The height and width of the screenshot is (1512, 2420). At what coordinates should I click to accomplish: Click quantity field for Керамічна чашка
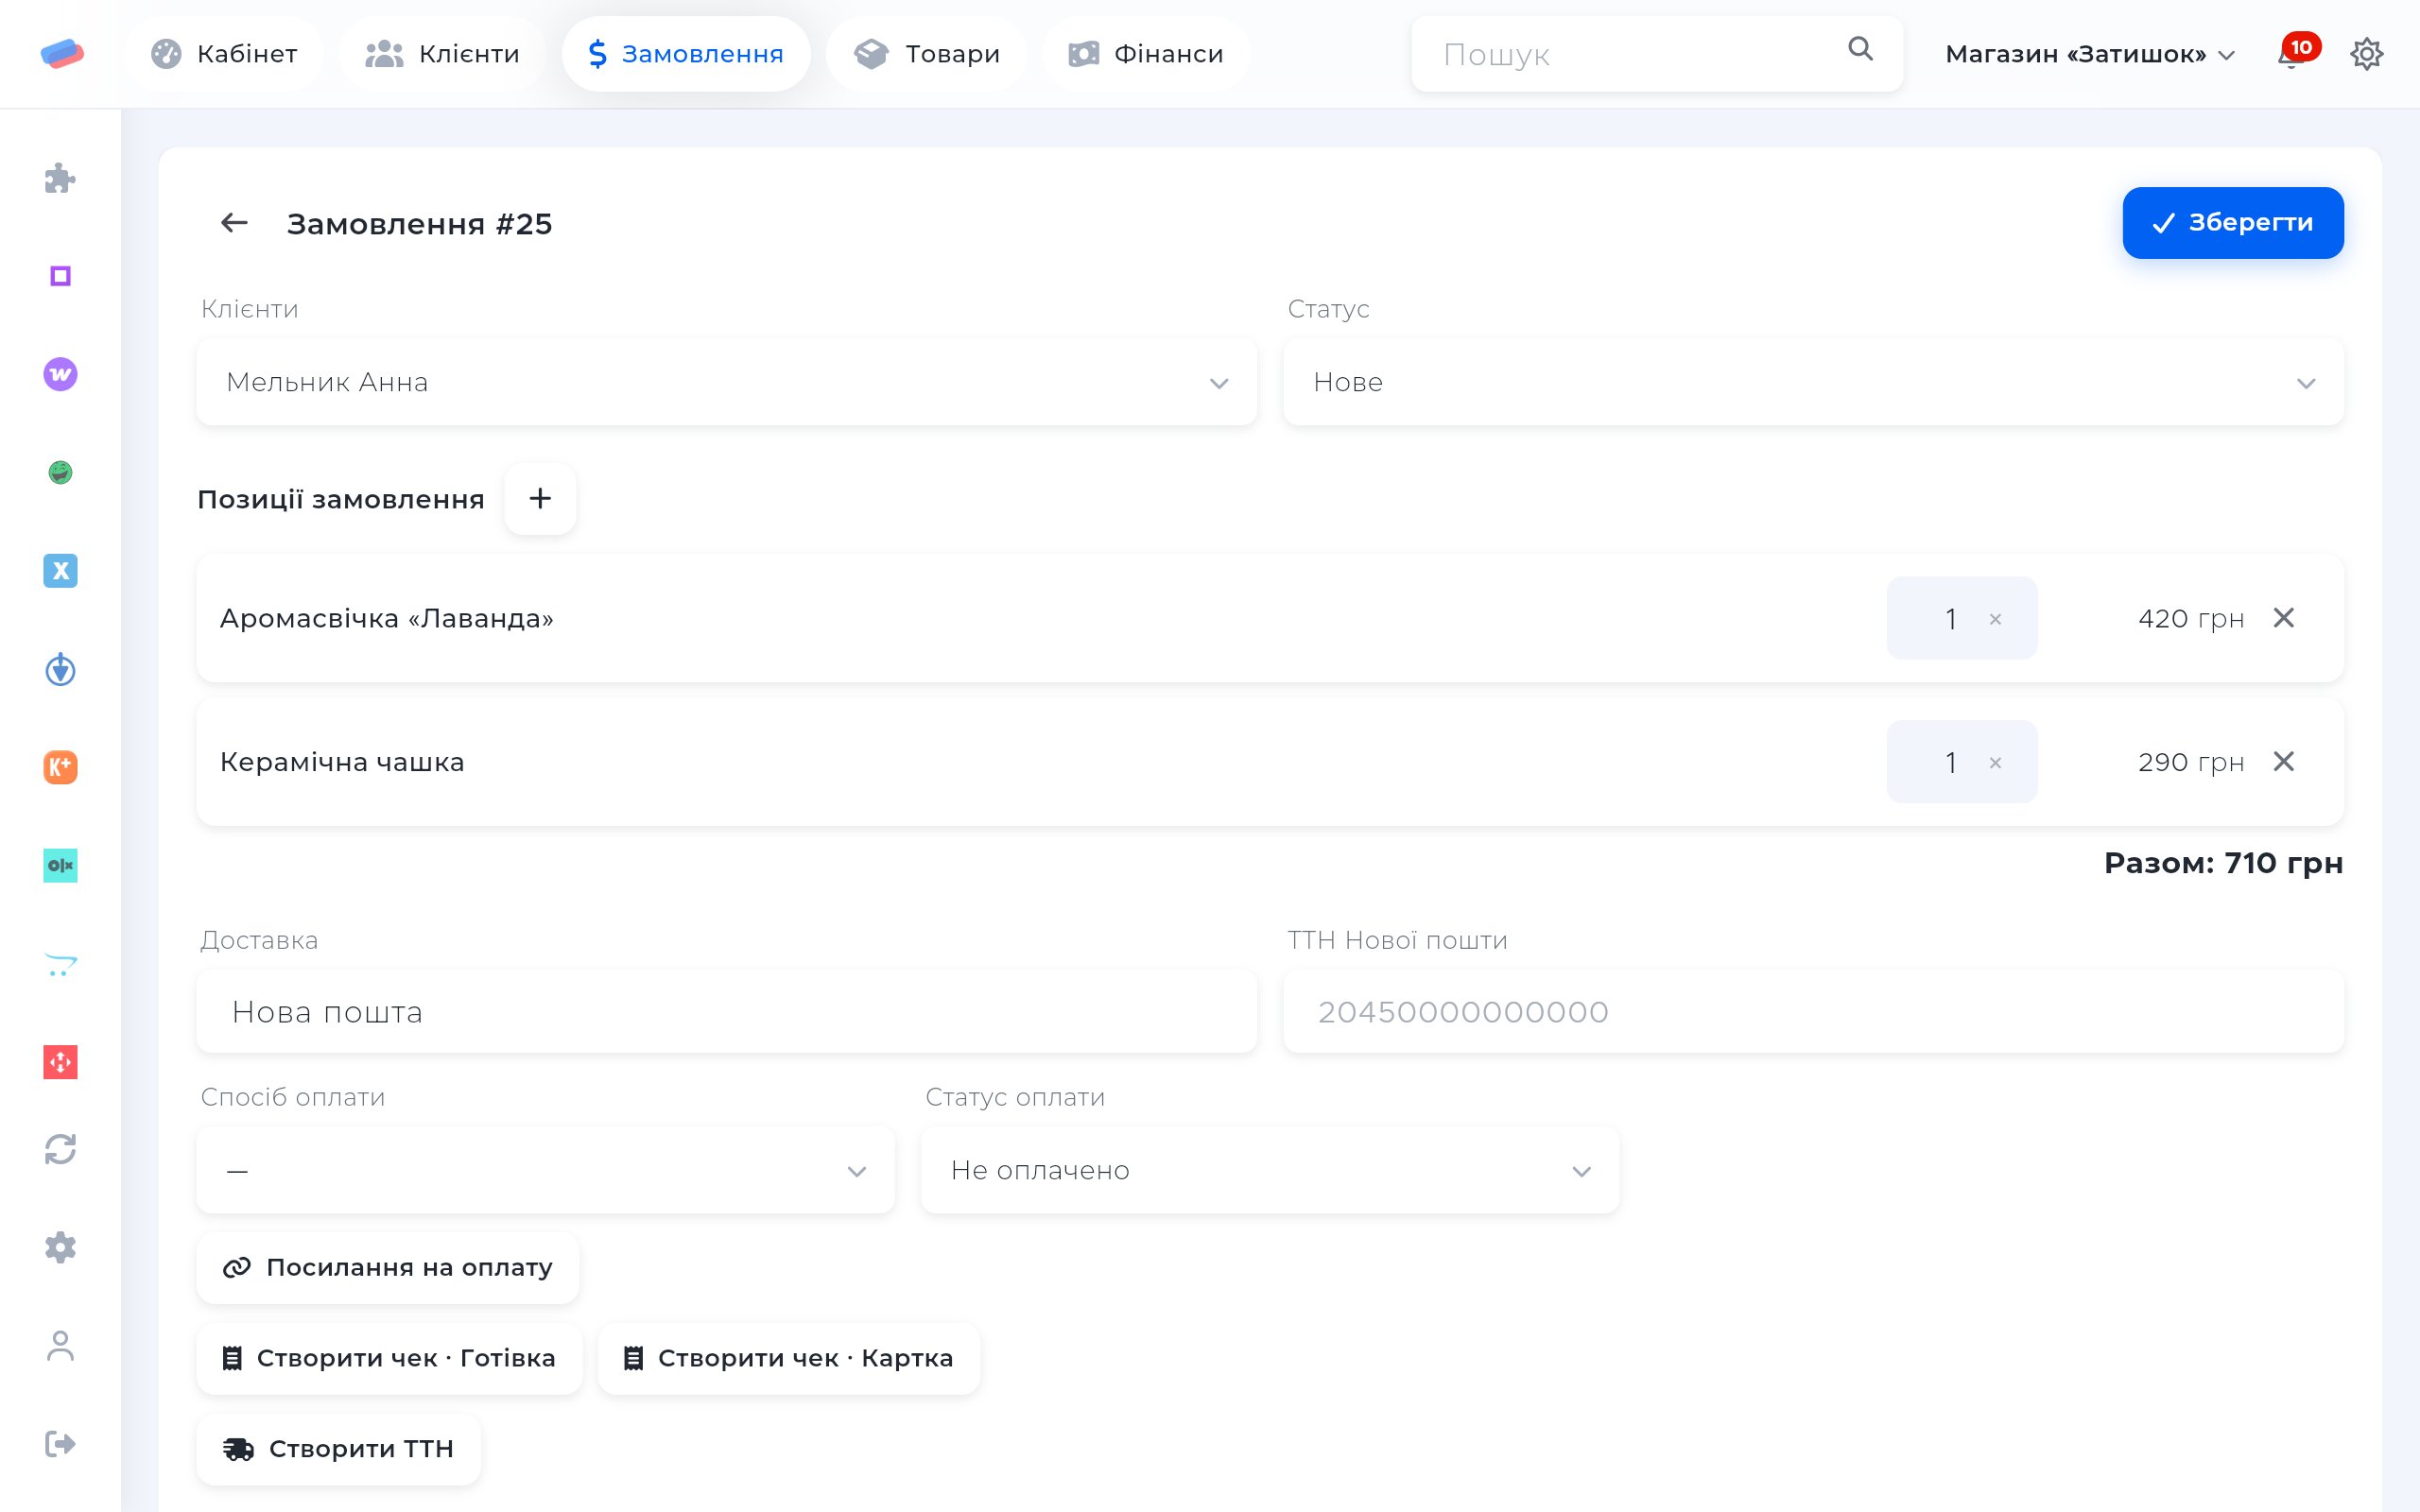tap(1961, 762)
